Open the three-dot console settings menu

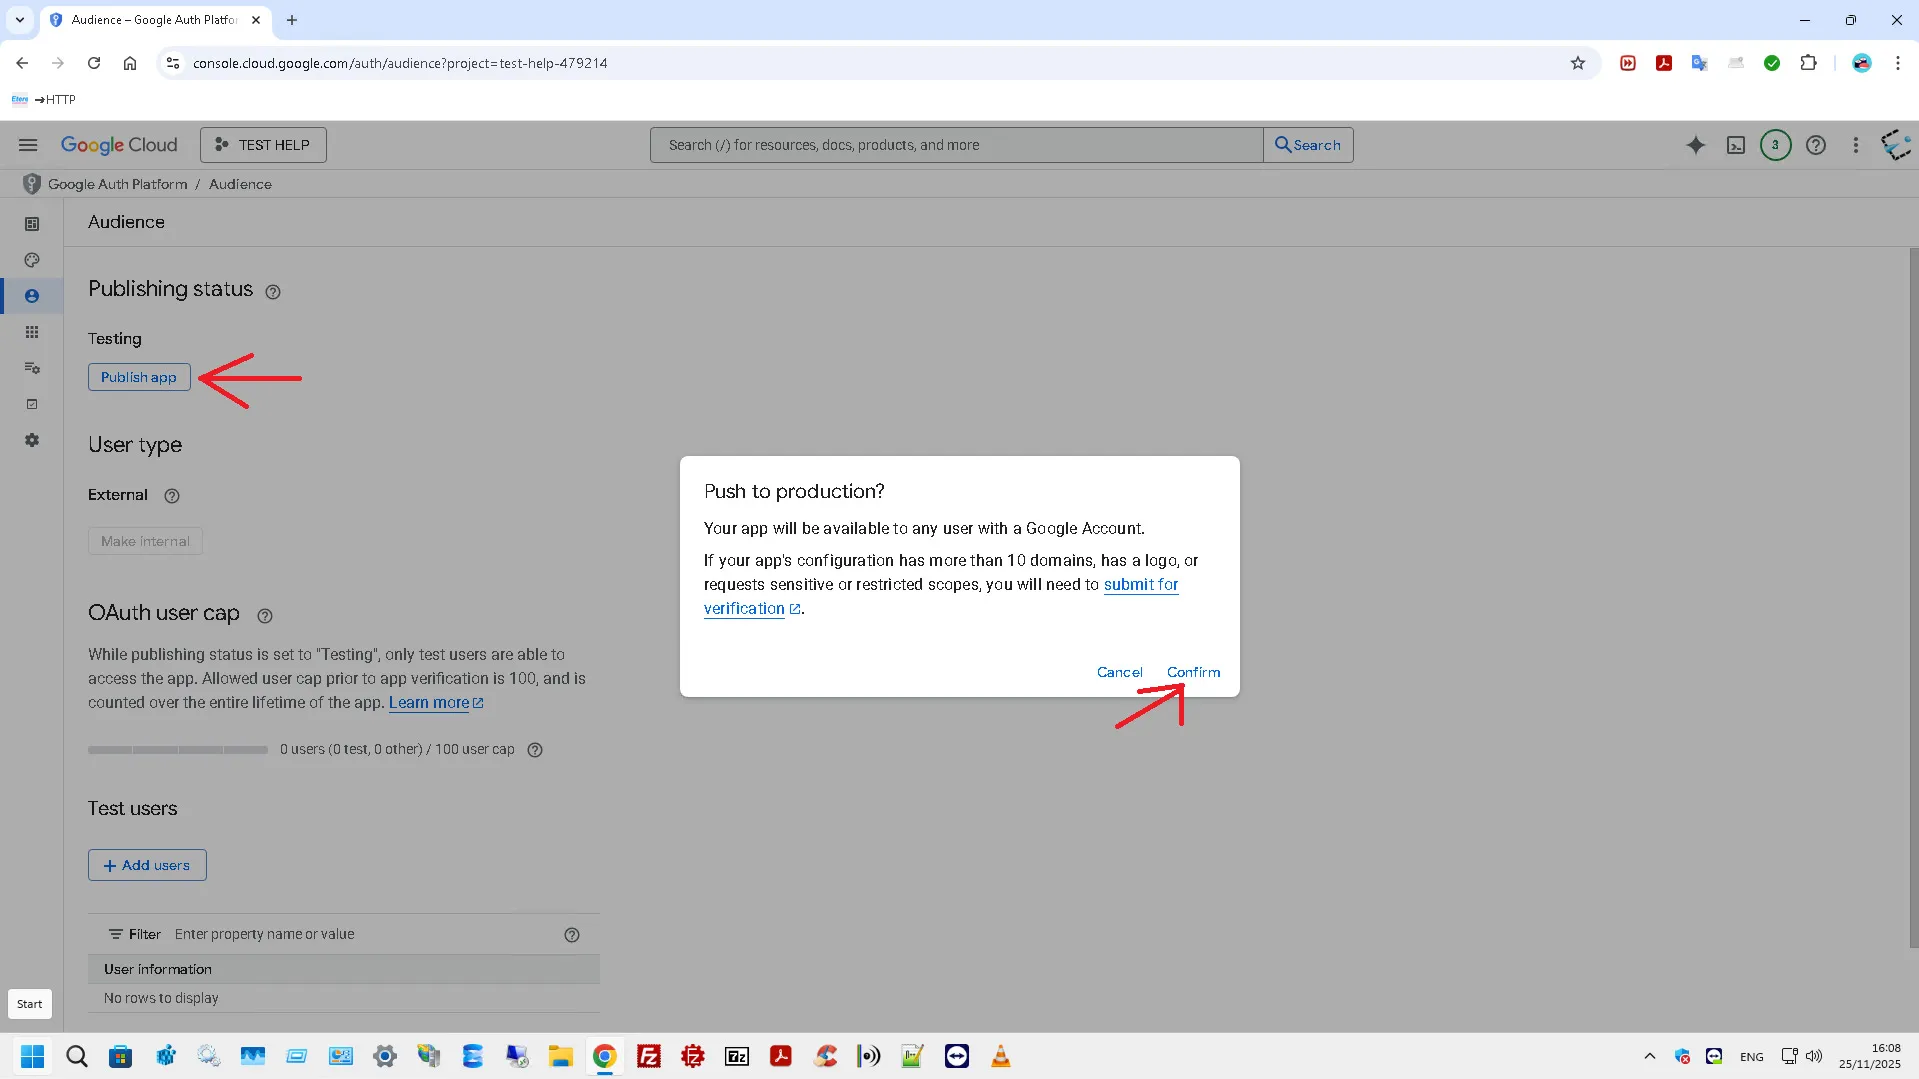click(1855, 145)
